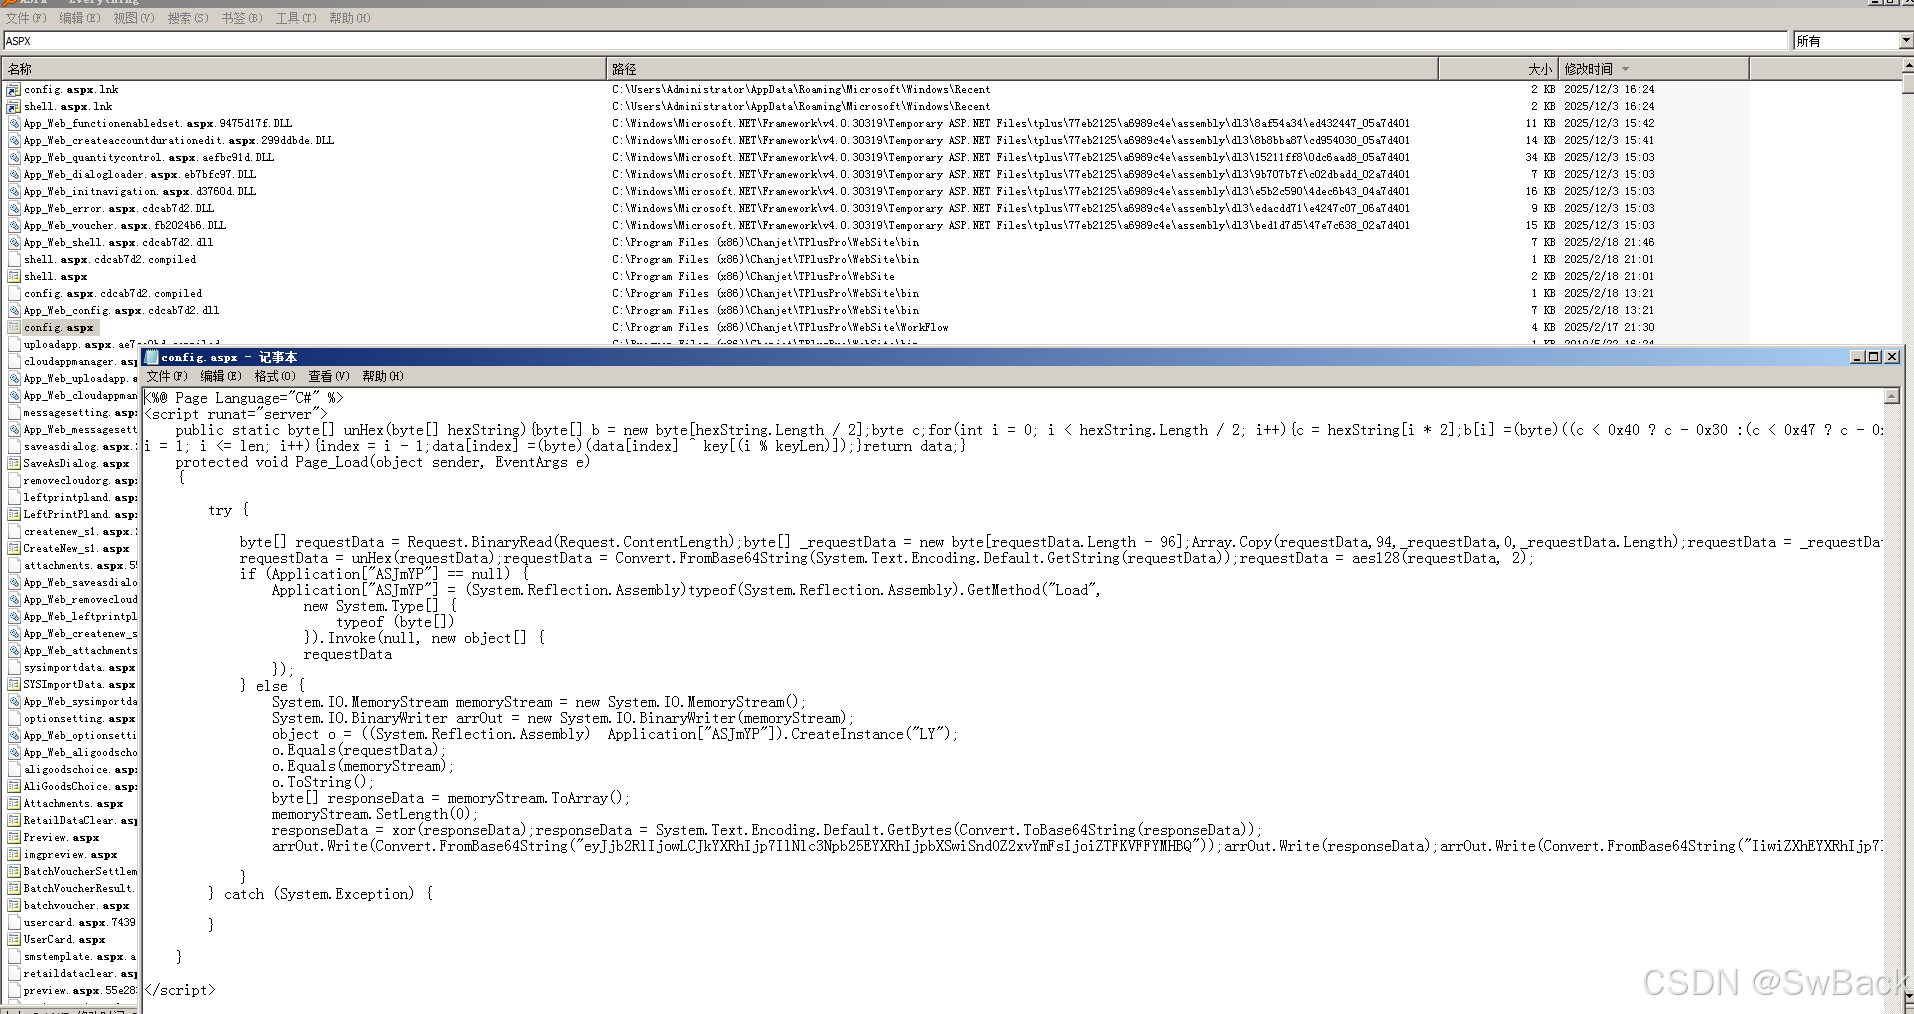Click the ASPX search input field
1914x1014 pixels.
coord(895,41)
